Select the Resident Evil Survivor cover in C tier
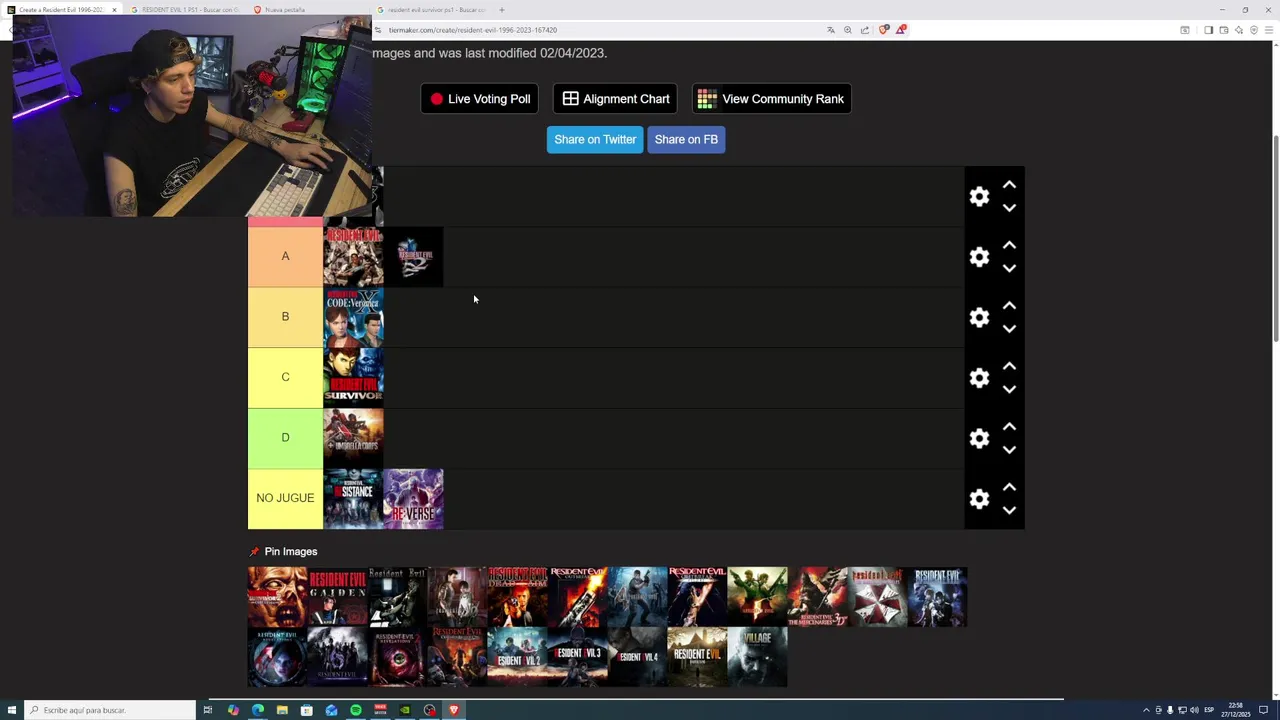Image resolution: width=1280 pixels, height=720 pixels. (x=353, y=378)
